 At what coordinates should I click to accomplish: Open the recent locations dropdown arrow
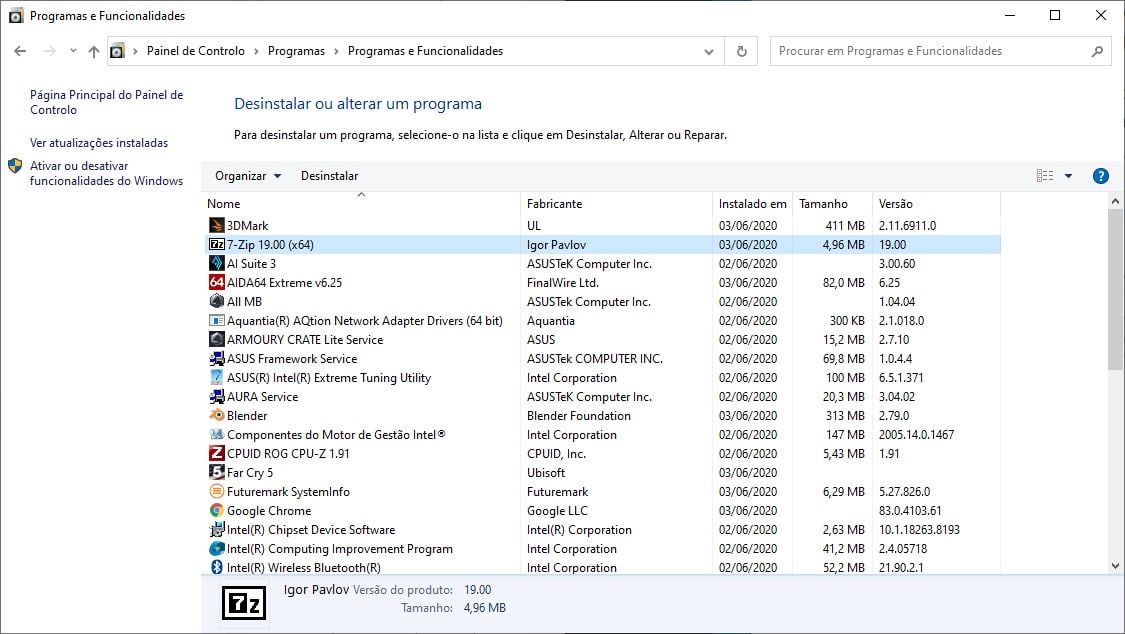73,51
